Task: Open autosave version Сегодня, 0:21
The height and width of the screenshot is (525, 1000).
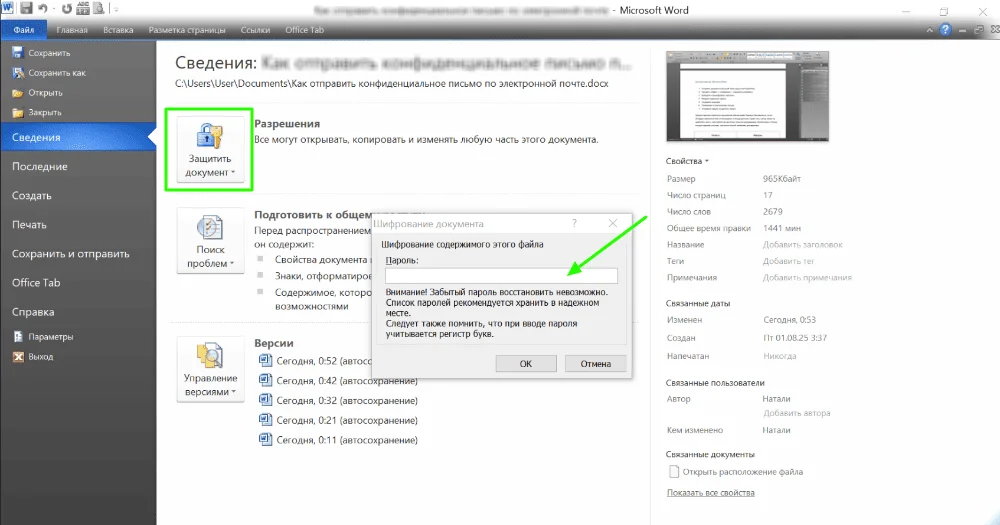Action: click(338, 420)
